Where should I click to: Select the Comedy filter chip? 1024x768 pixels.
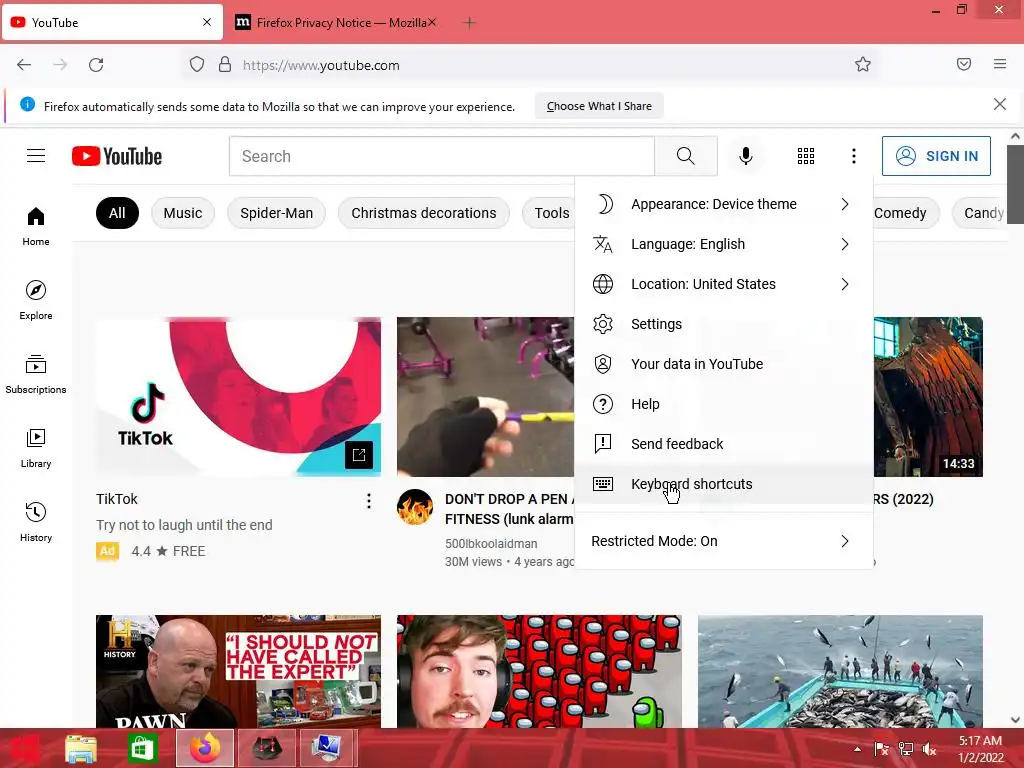click(x=905, y=213)
